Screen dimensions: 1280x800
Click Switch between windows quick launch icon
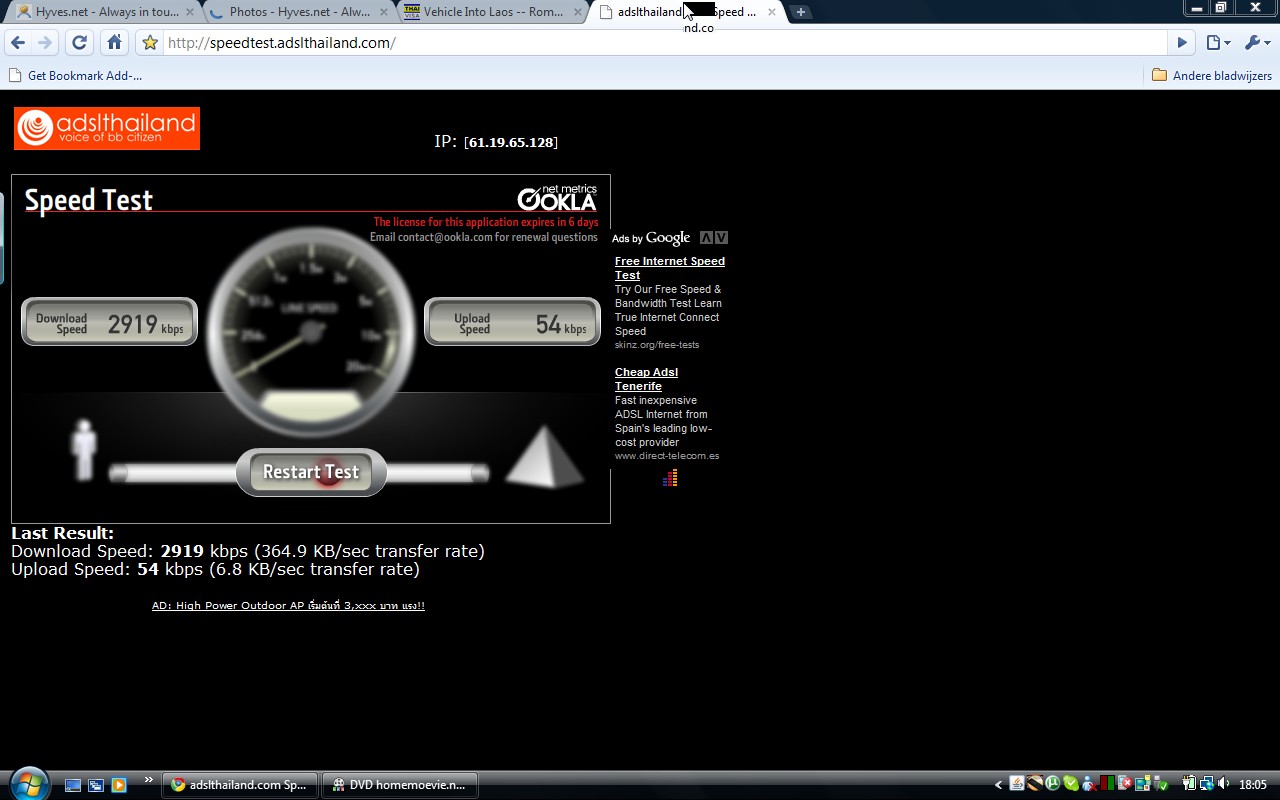(x=96, y=785)
